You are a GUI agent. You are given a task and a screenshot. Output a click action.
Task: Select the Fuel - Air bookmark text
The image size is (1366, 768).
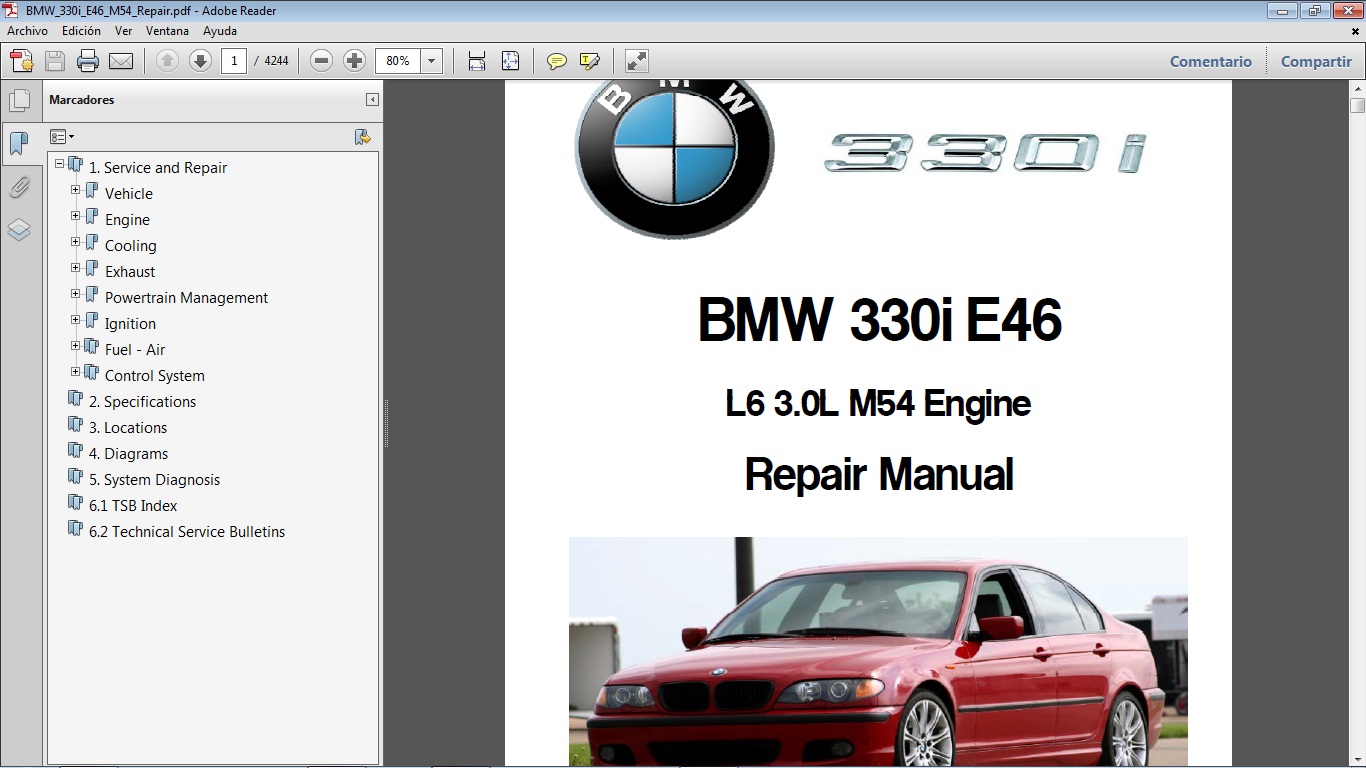coord(135,350)
